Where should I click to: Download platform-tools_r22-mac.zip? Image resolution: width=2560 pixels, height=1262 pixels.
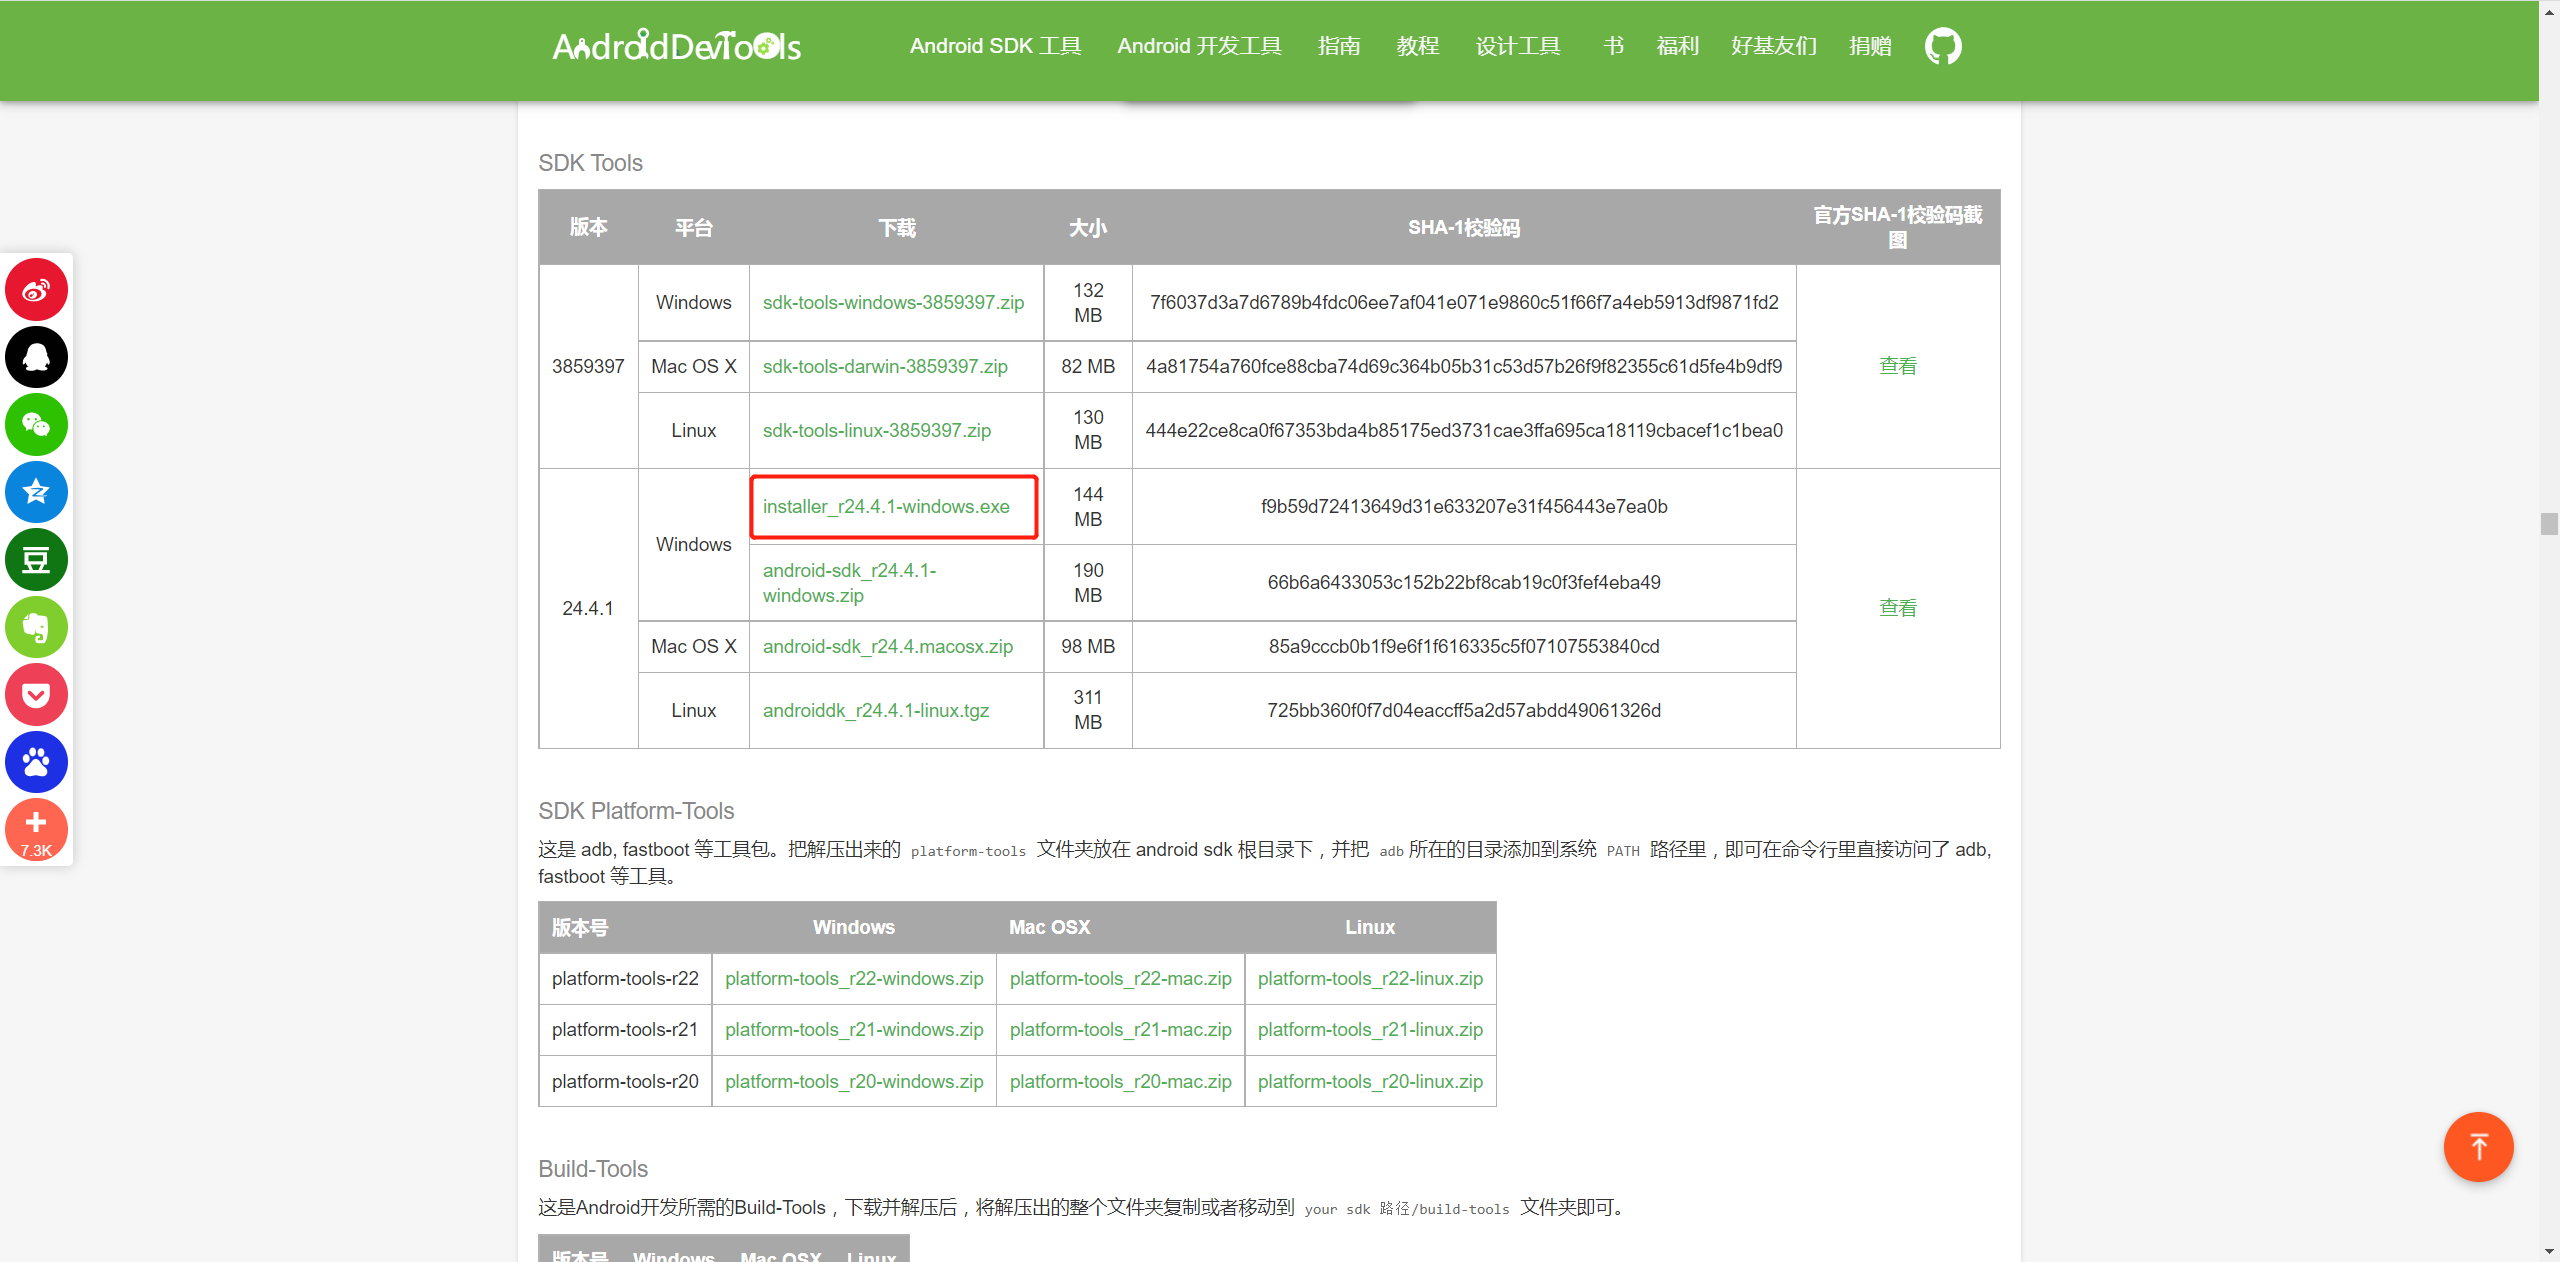[x=1120, y=979]
